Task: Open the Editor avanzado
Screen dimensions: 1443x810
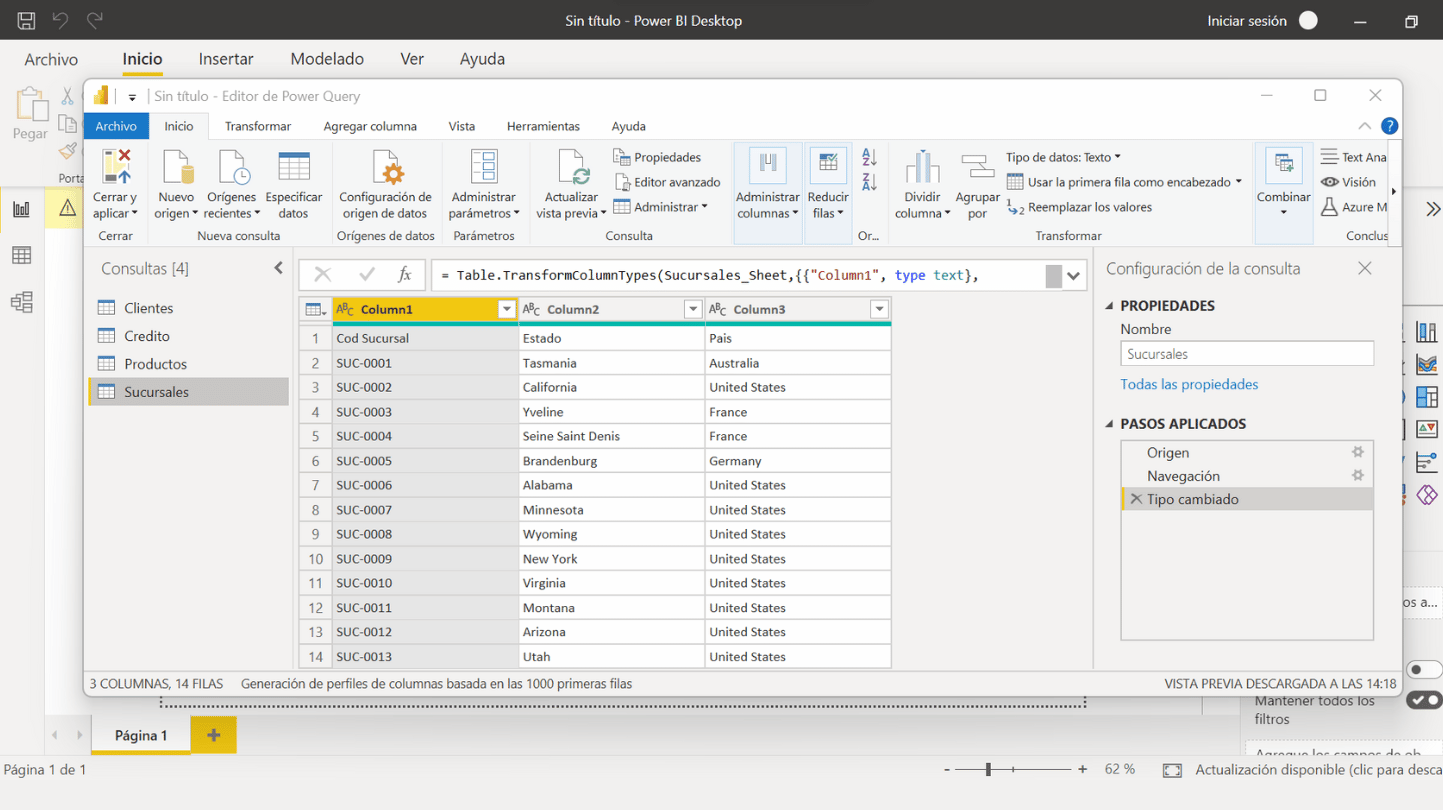Action: pyautogui.click(x=667, y=182)
